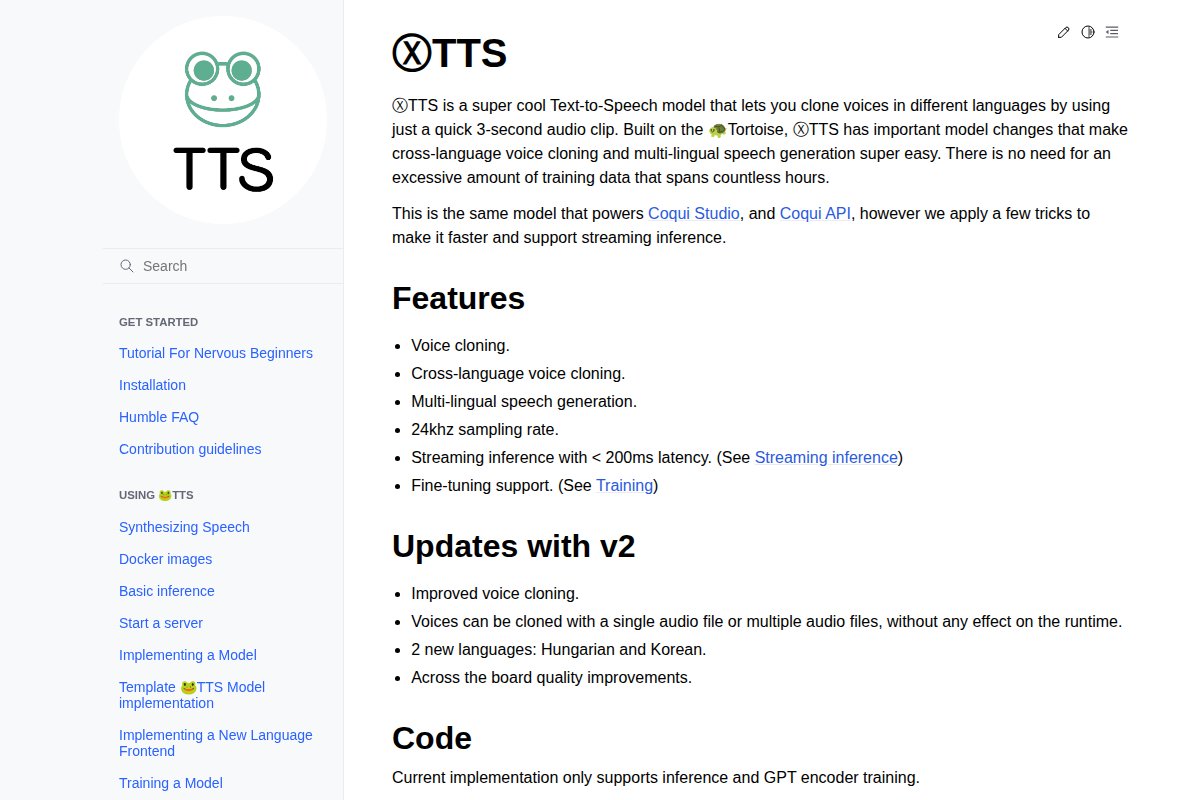
Task: Click the Training link under Features
Action: click(x=624, y=485)
